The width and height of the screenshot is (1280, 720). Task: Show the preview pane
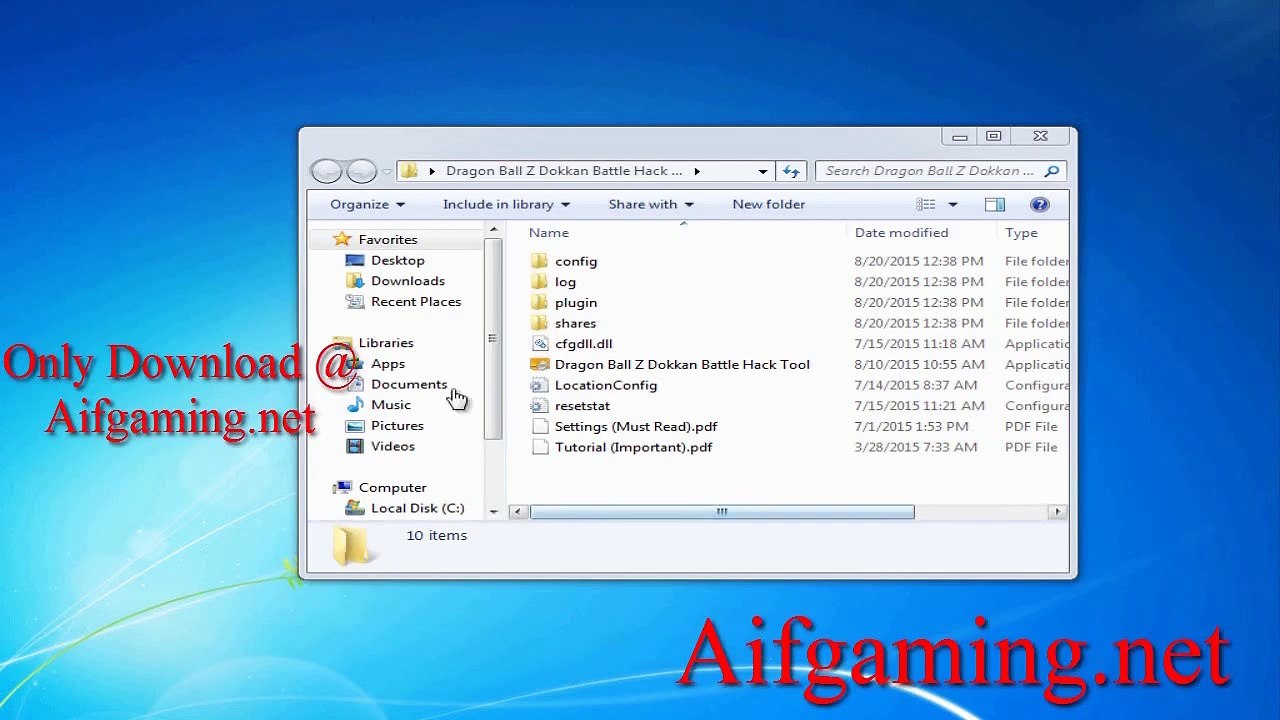click(994, 205)
